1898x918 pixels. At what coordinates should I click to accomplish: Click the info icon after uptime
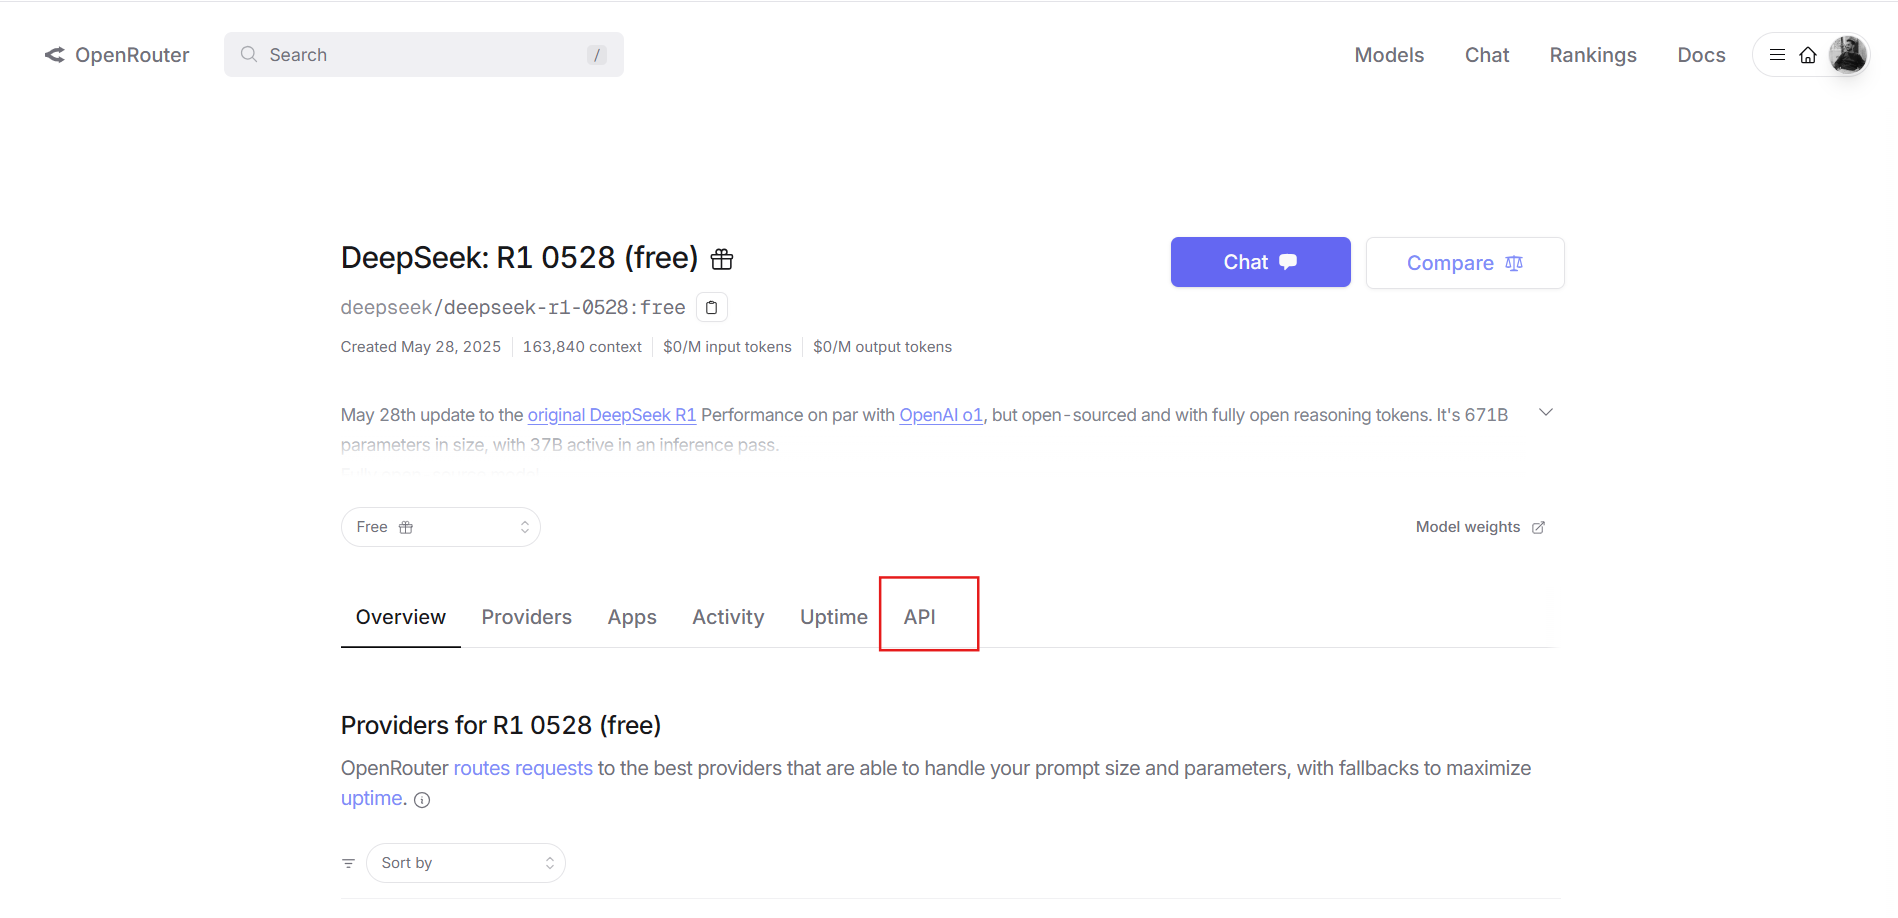click(x=421, y=799)
